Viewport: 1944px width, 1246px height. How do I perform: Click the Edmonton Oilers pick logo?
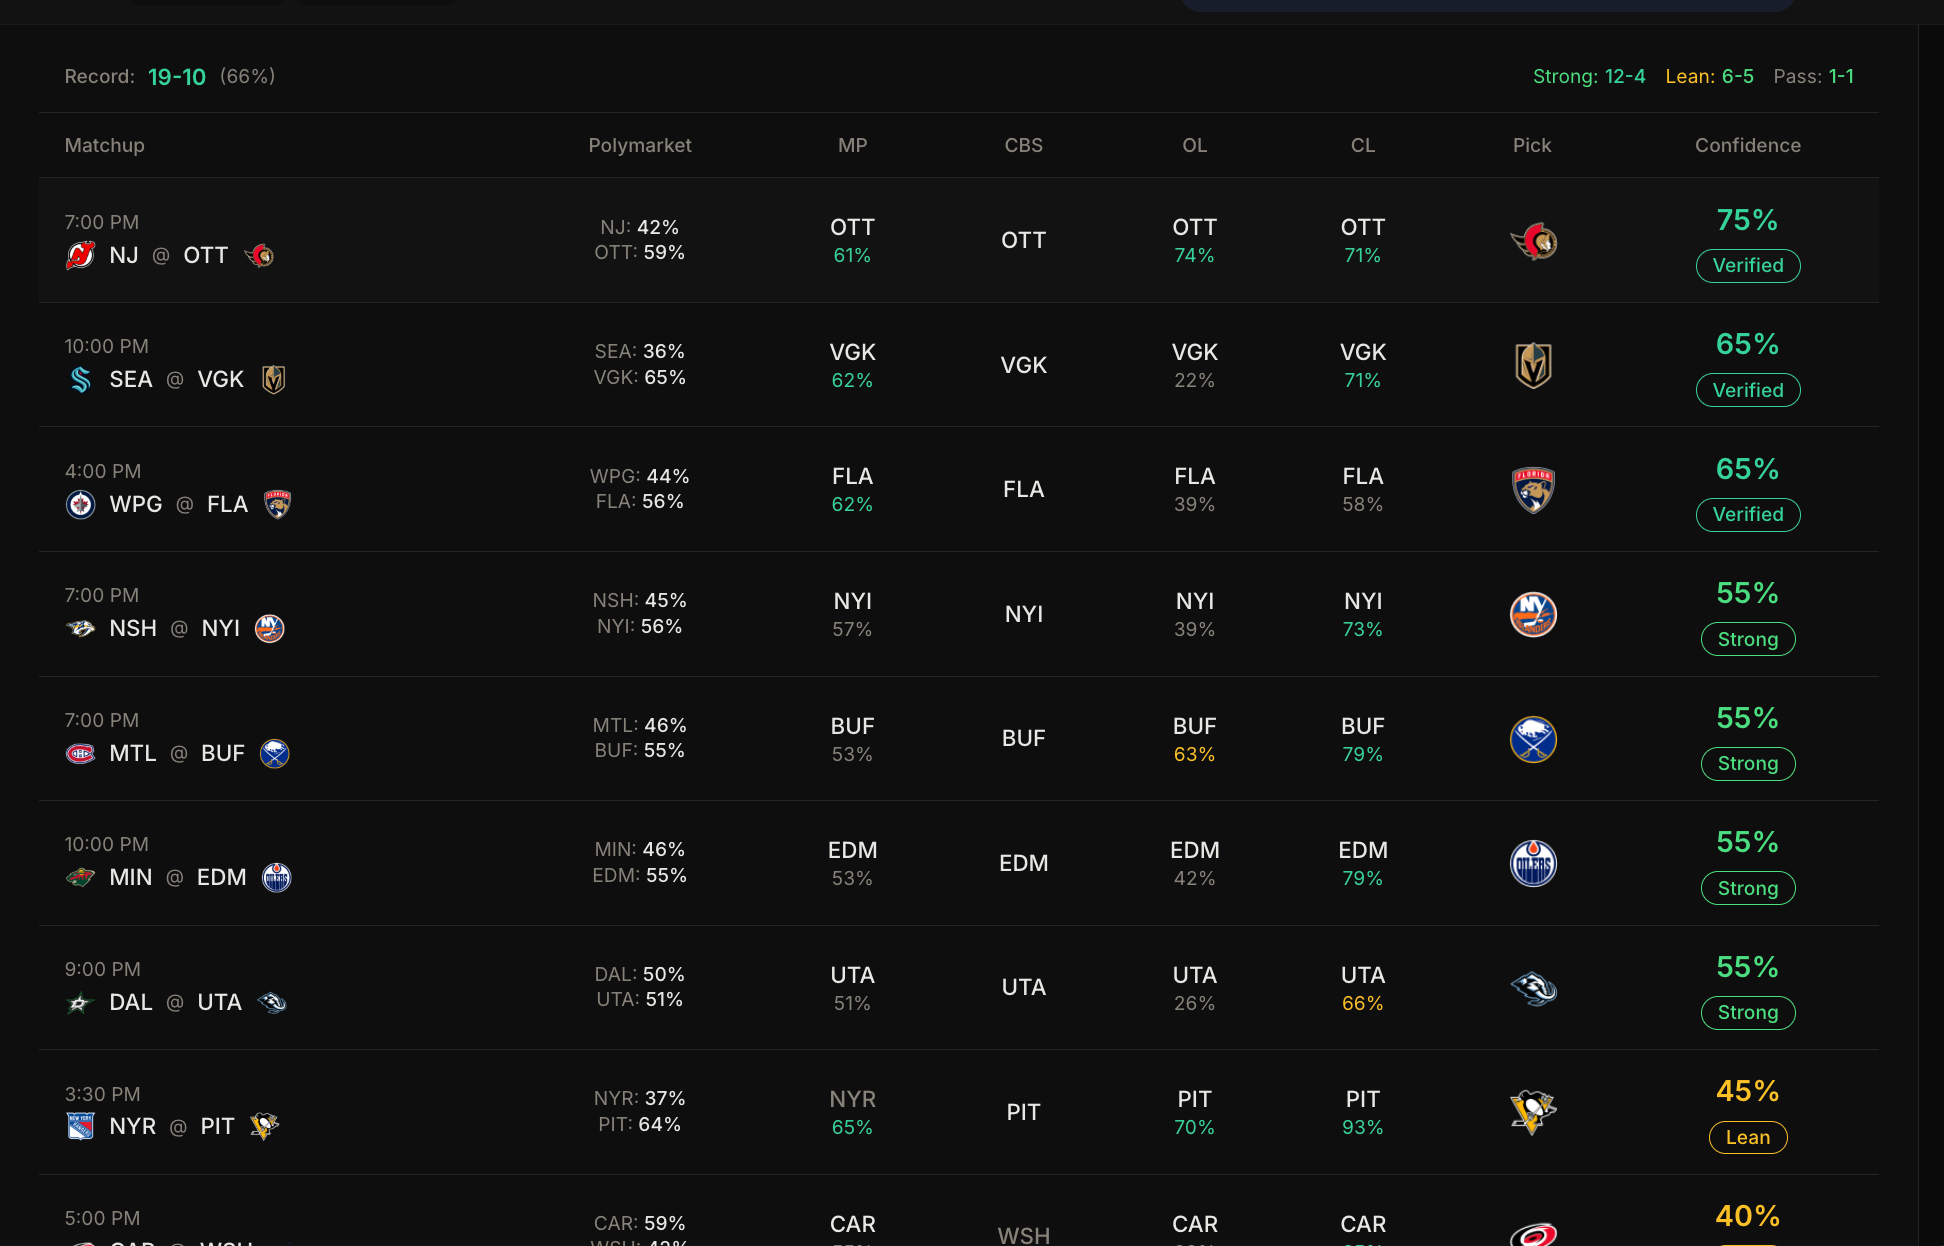click(x=1533, y=863)
